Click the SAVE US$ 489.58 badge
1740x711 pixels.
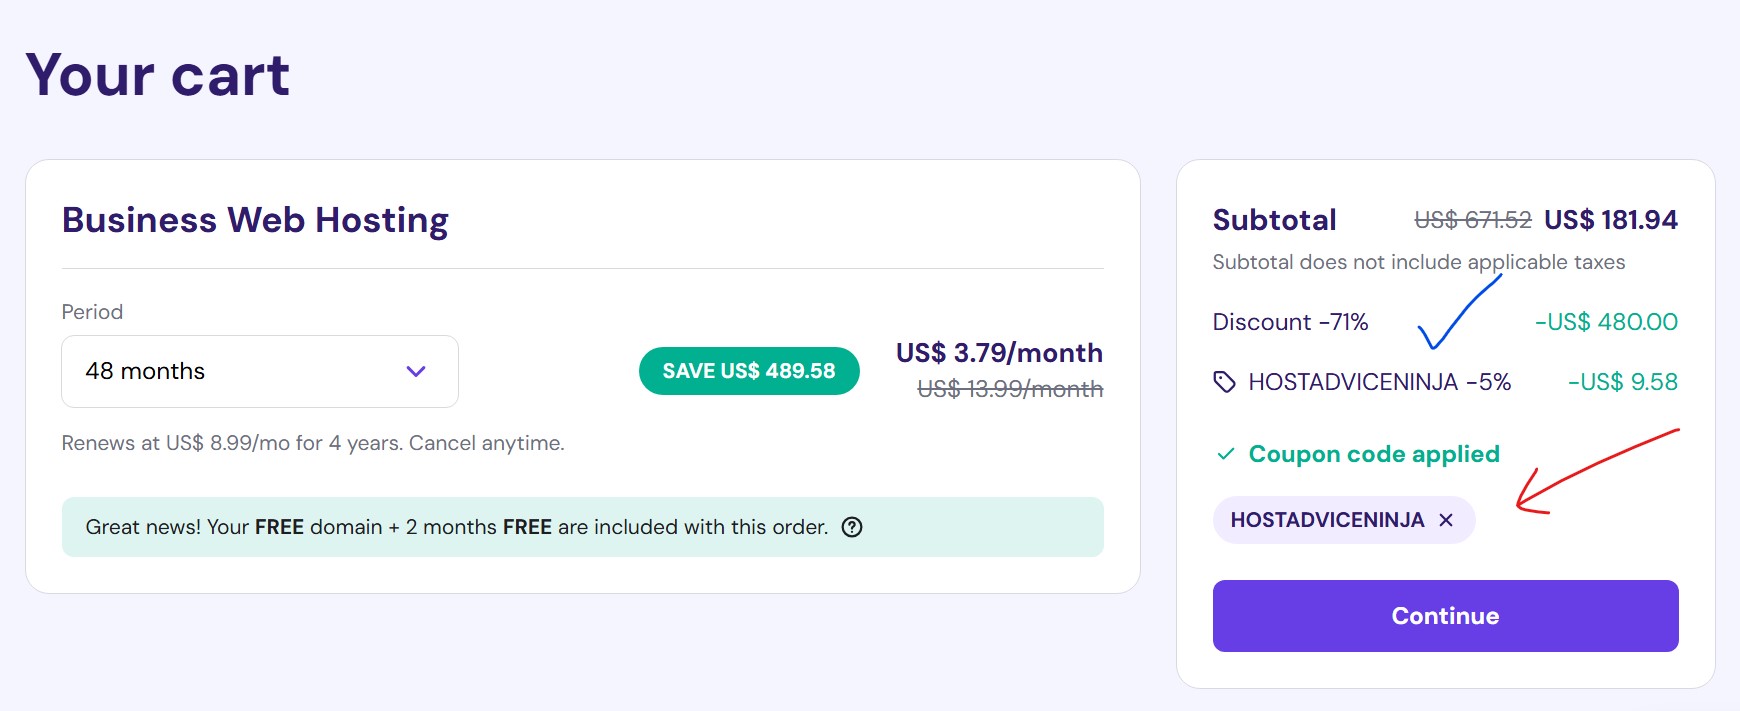click(x=748, y=370)
